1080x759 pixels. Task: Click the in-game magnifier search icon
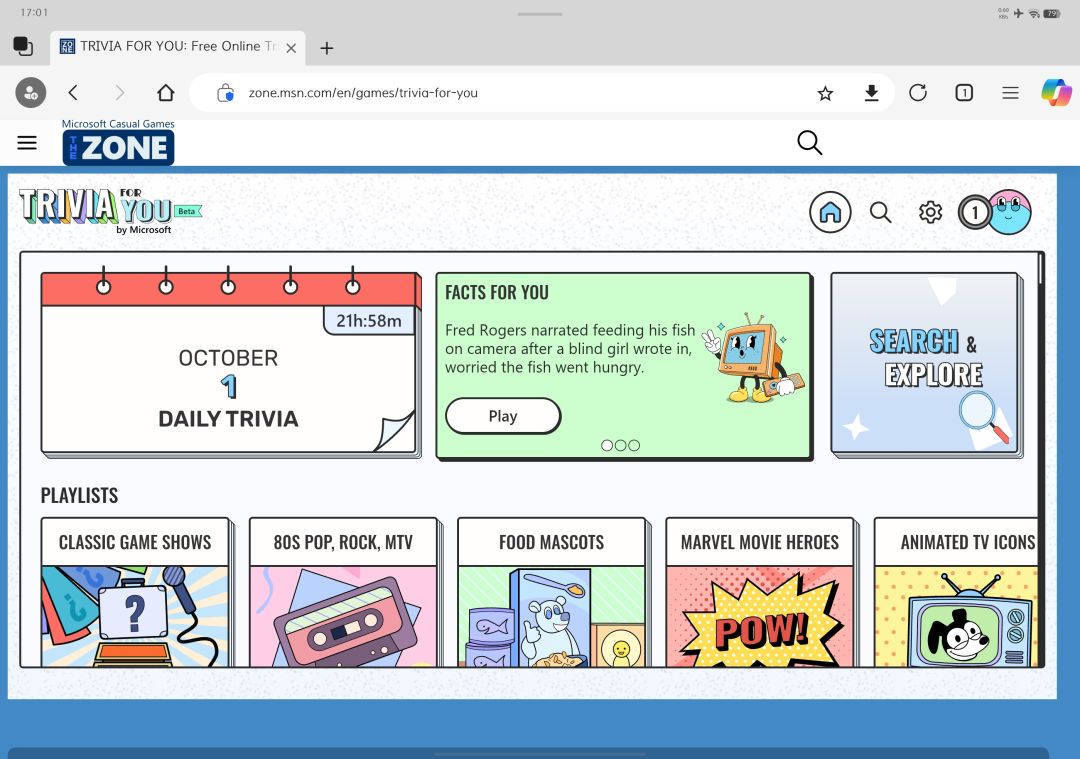pos(880,212)
